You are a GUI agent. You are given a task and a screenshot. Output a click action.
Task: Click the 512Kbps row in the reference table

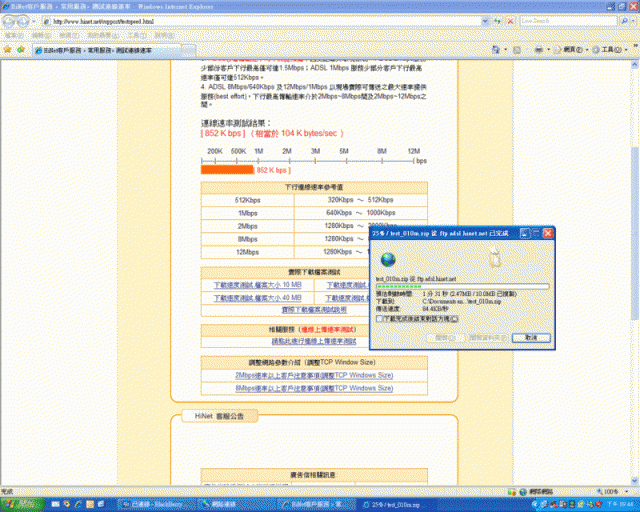coord(314,200)
